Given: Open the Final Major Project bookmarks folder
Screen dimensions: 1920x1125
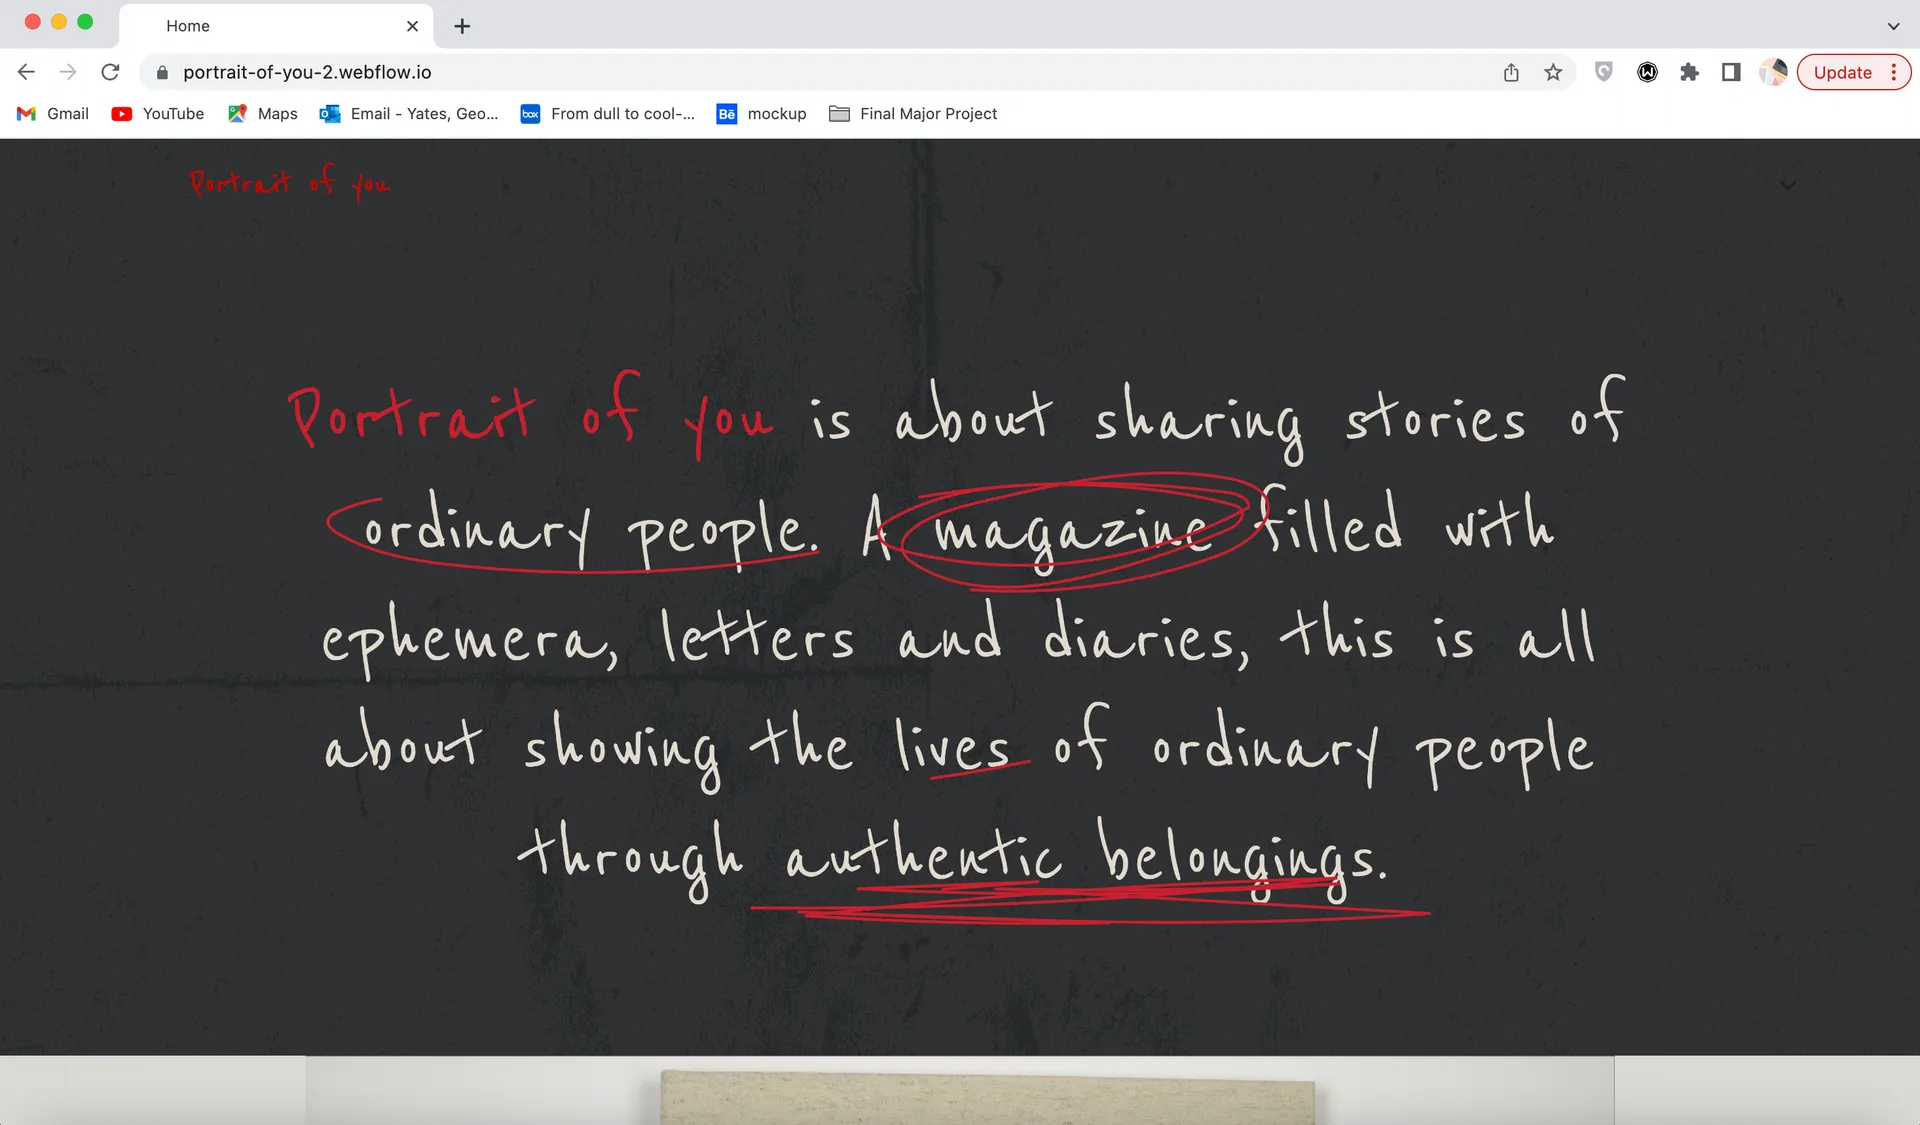Looking at the screenshot, I should (913, 114).
